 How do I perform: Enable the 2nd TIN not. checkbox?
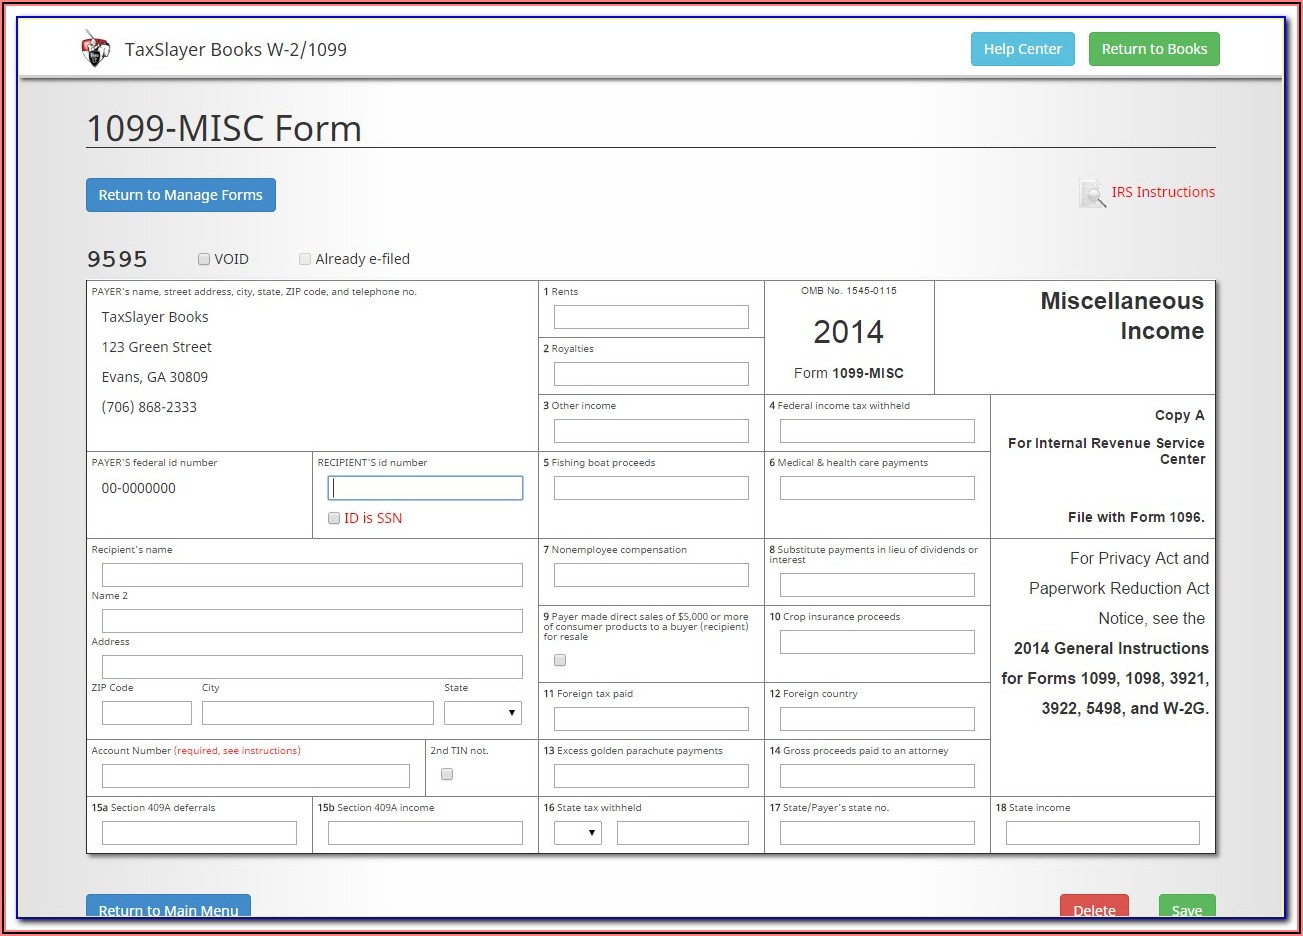[x=447, y=774]
